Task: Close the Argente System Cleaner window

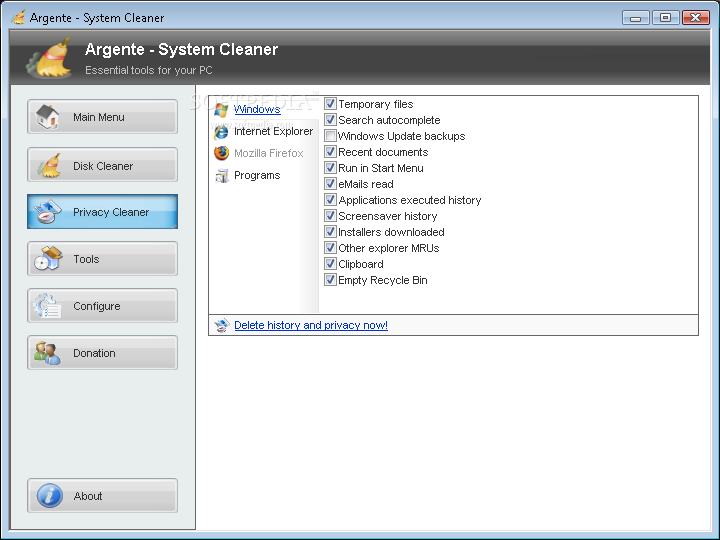Action: [x=696, y=17]
